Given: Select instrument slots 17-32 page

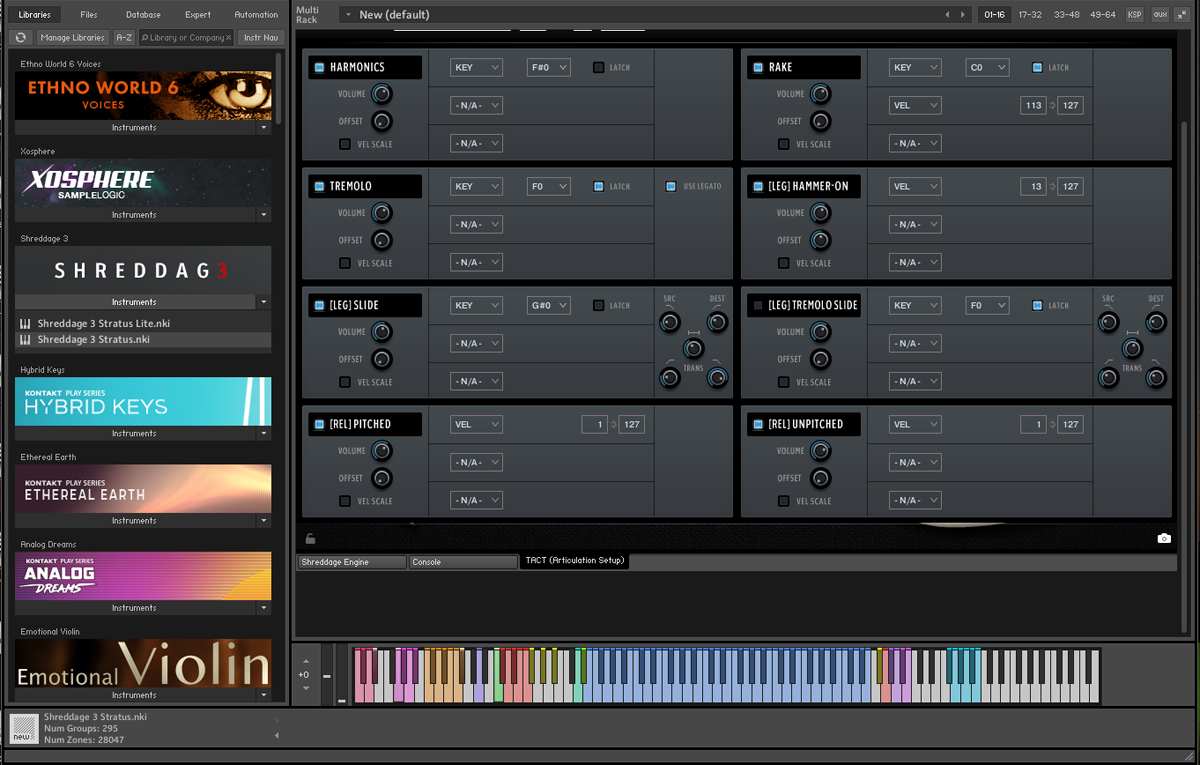Looking at the screenshot, I should [x=1030, y=15].
